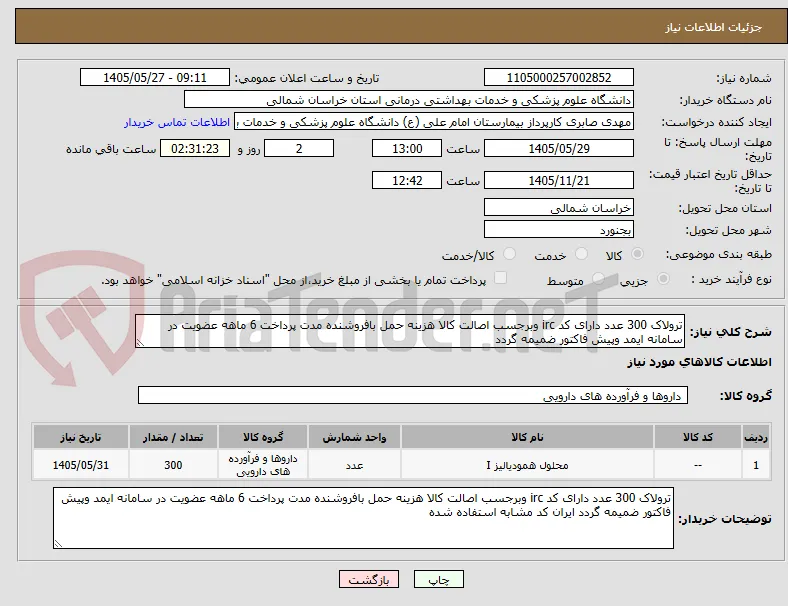
Task: Click the row number cell 1
Action: click(755, 465)
